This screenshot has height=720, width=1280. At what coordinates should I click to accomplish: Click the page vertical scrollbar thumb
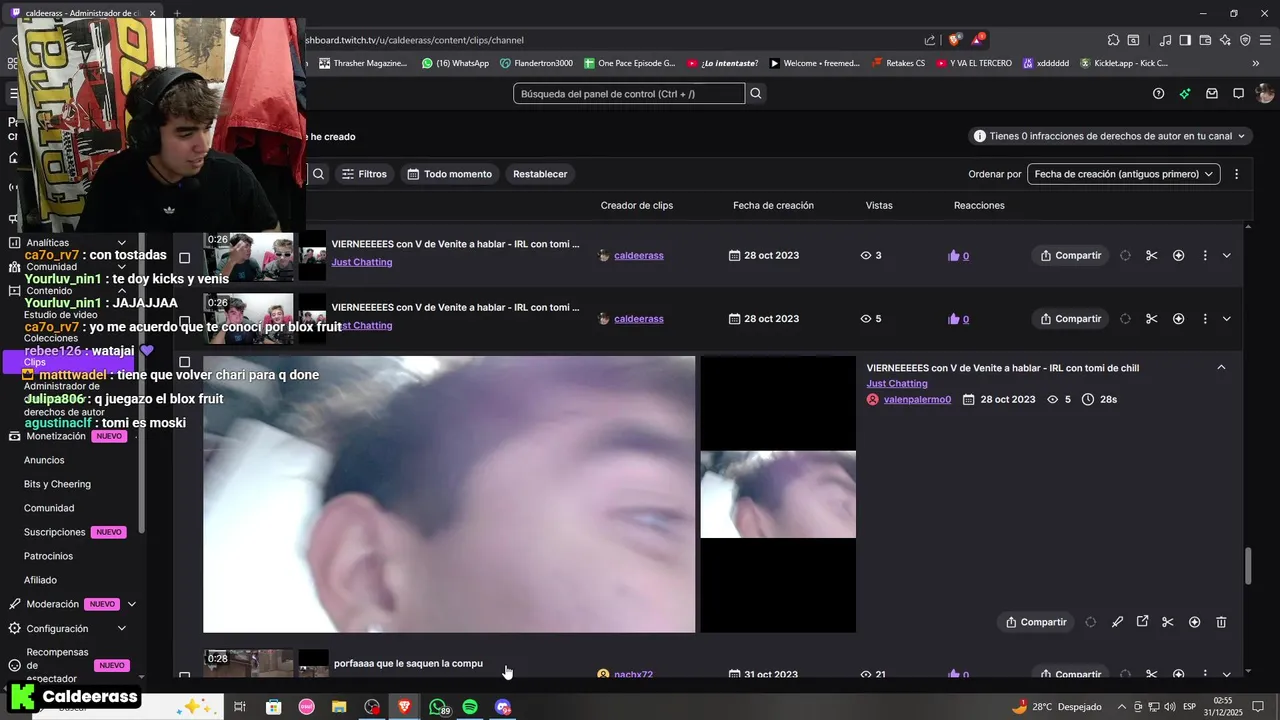pyautogui.click(x=1247, y=566)
